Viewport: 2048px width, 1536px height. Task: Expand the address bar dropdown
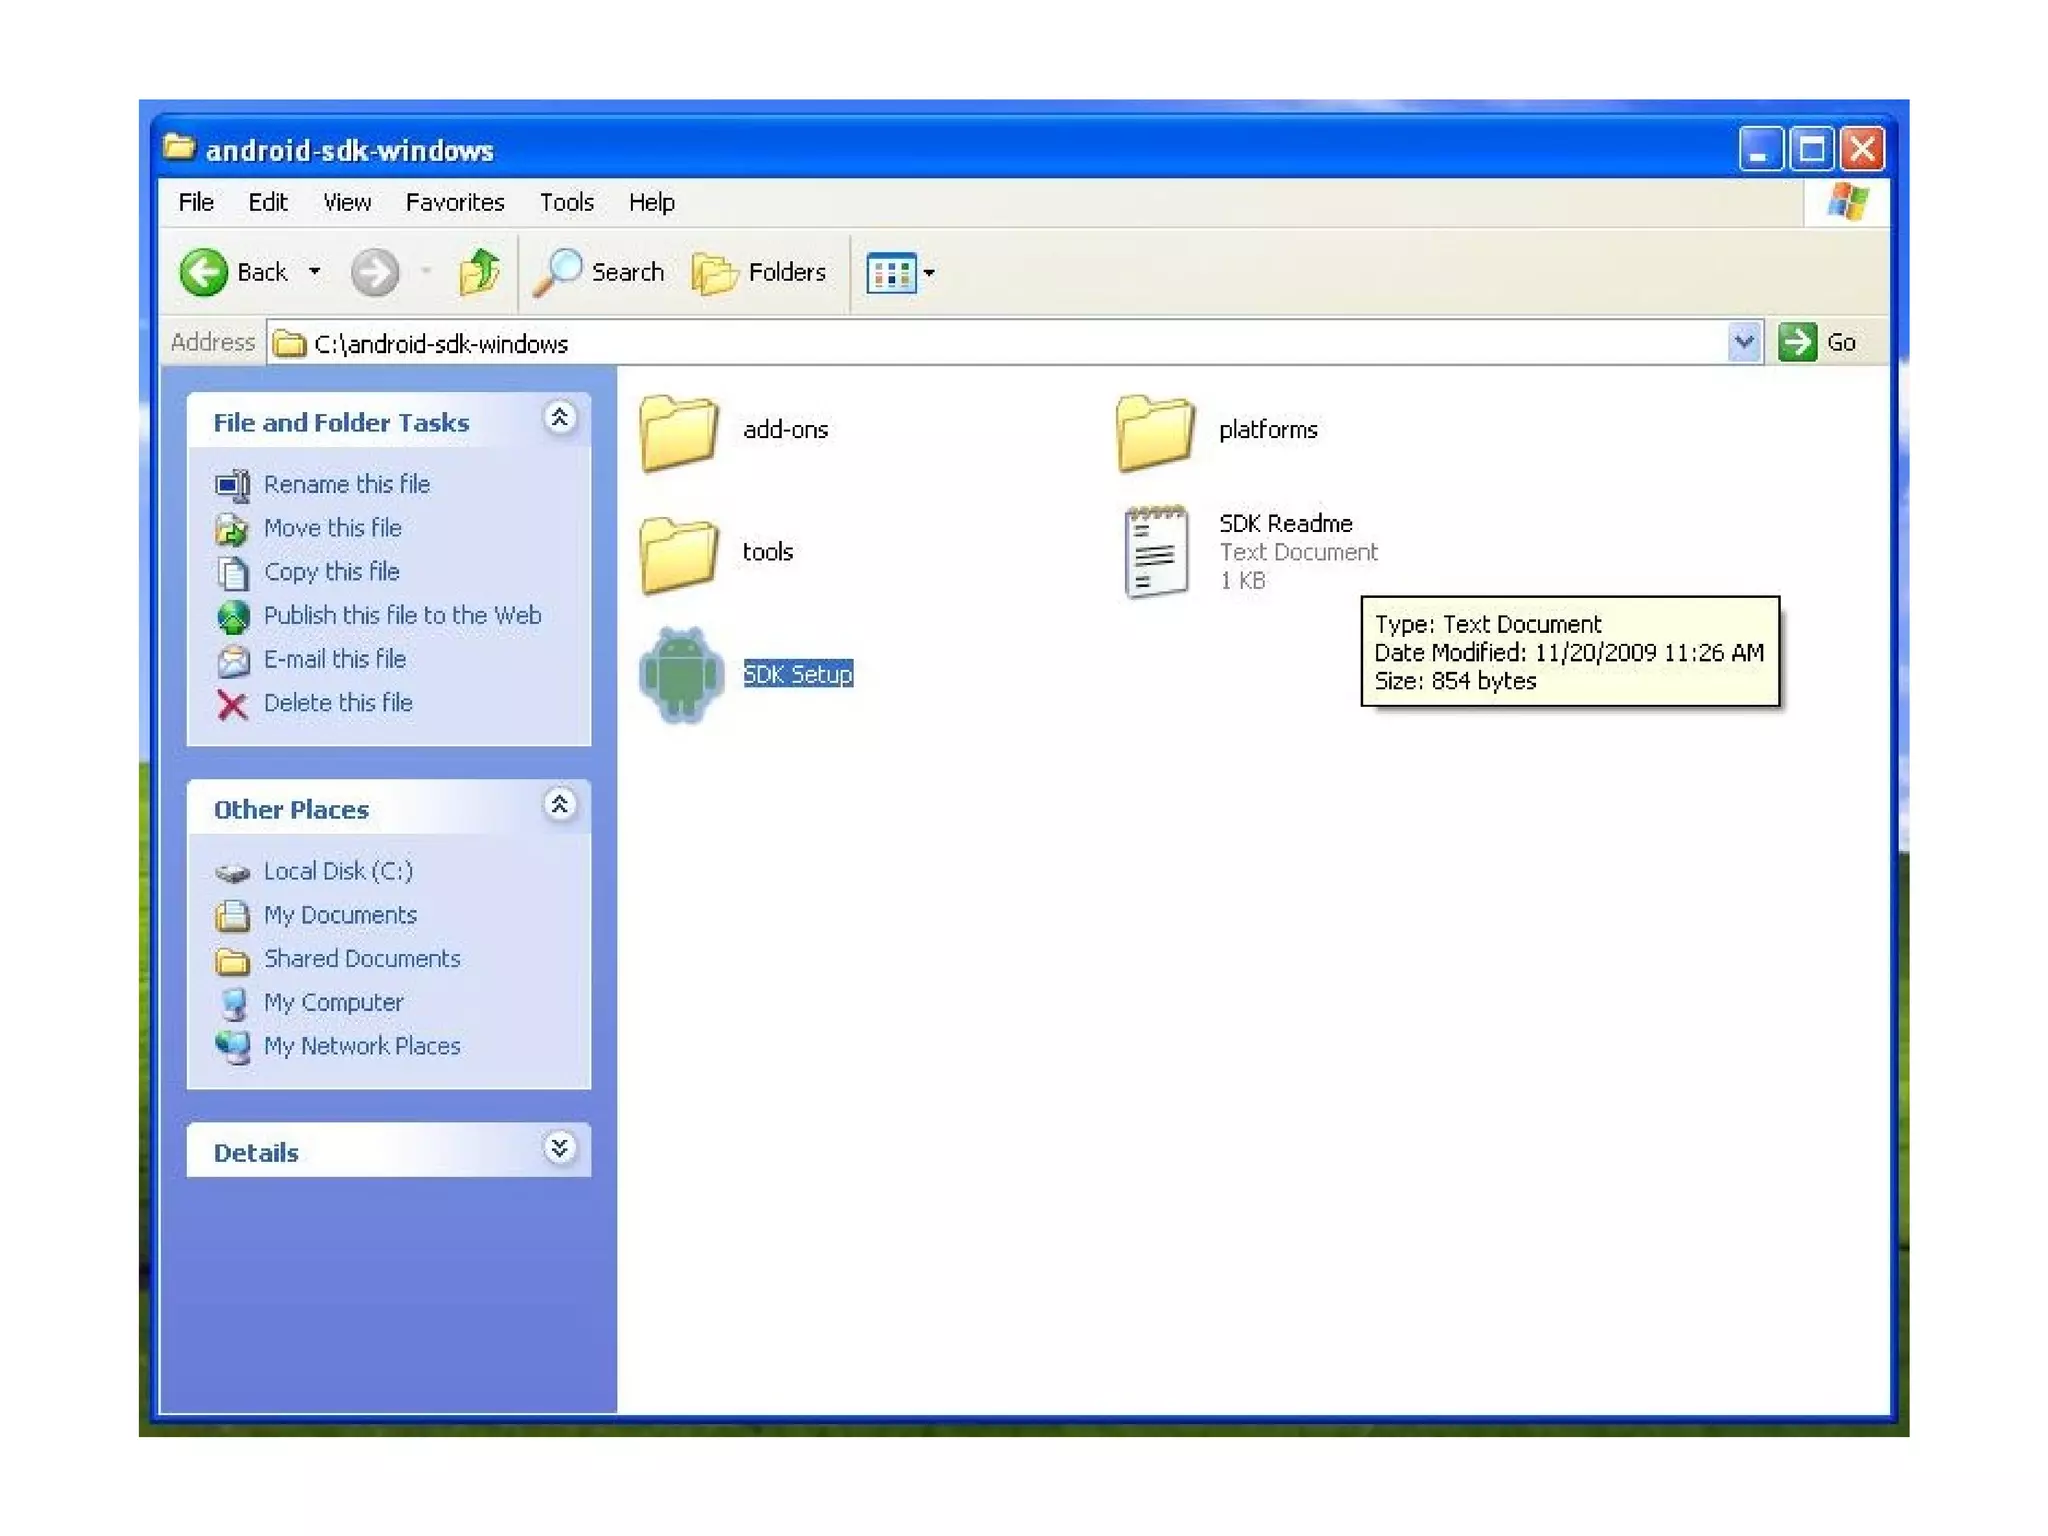(1744, 343)
